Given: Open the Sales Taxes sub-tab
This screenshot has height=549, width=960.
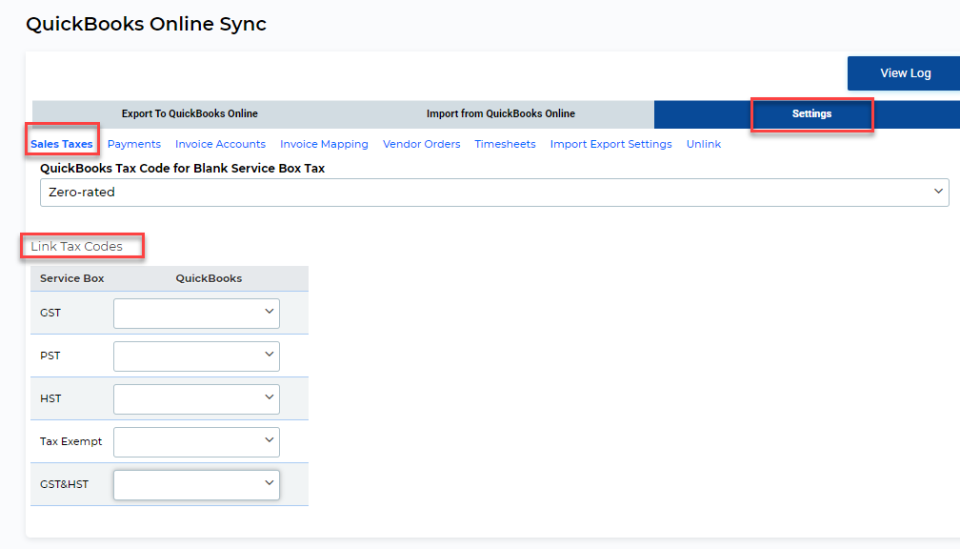Looking at the screenshot, I should [61, 144].
